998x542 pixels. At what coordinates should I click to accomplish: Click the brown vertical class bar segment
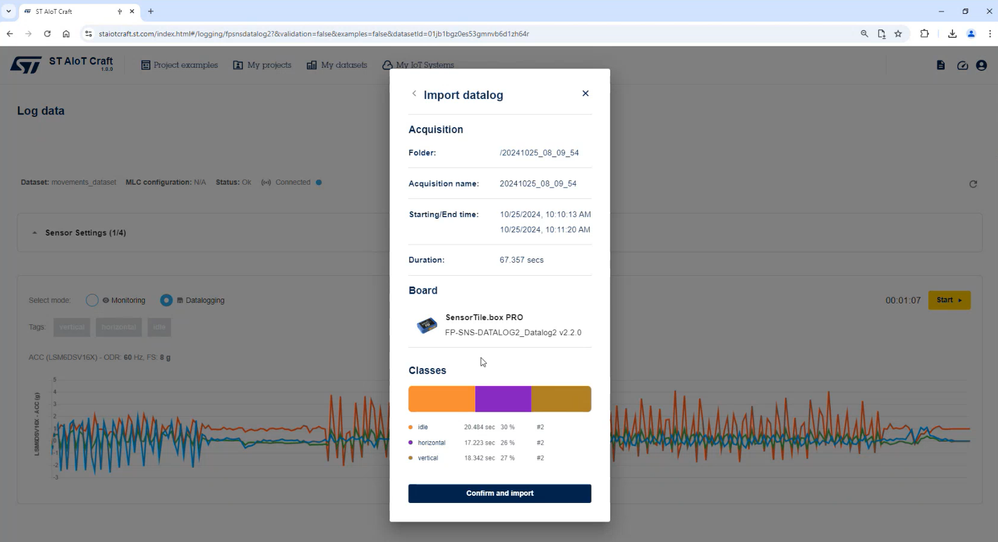click(x=561, y=399)
